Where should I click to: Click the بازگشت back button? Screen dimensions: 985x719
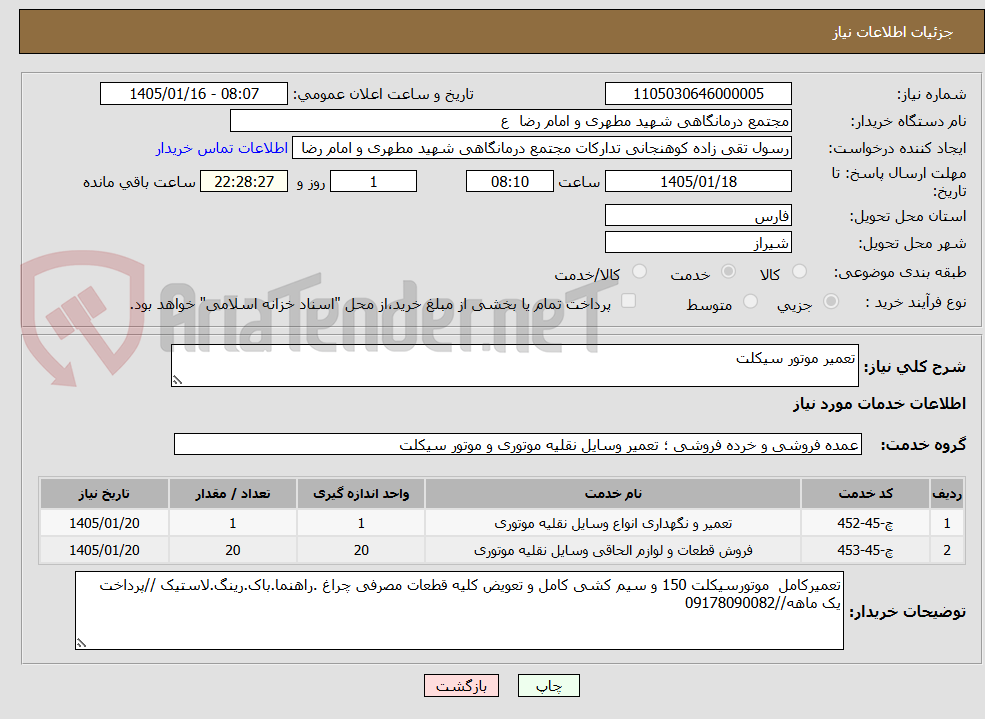click(x=461, y=686)
